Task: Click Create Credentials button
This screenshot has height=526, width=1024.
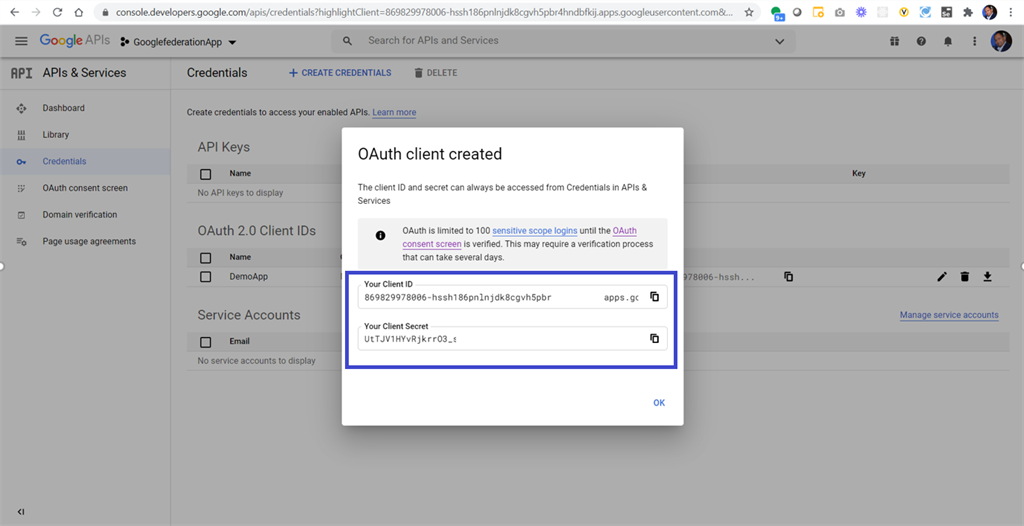Action: 340,73
